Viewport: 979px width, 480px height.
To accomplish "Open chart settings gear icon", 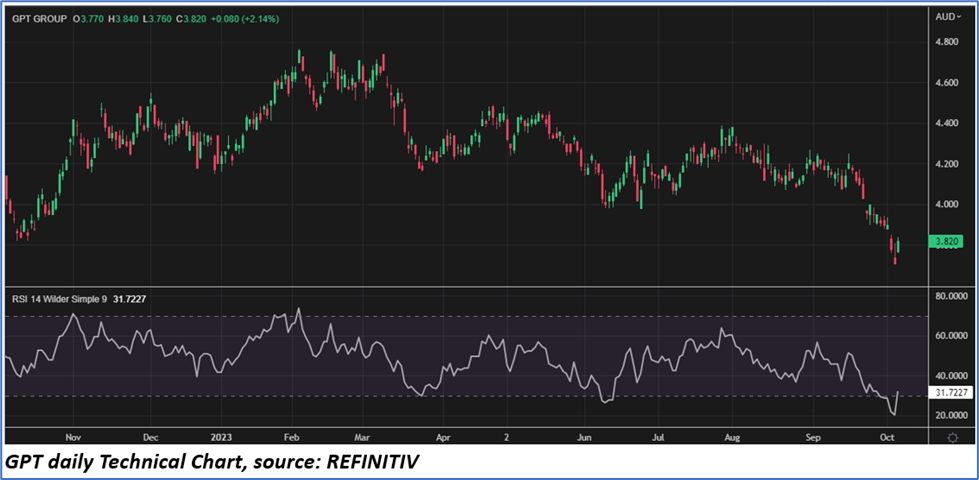I will [x=953, y=436].
